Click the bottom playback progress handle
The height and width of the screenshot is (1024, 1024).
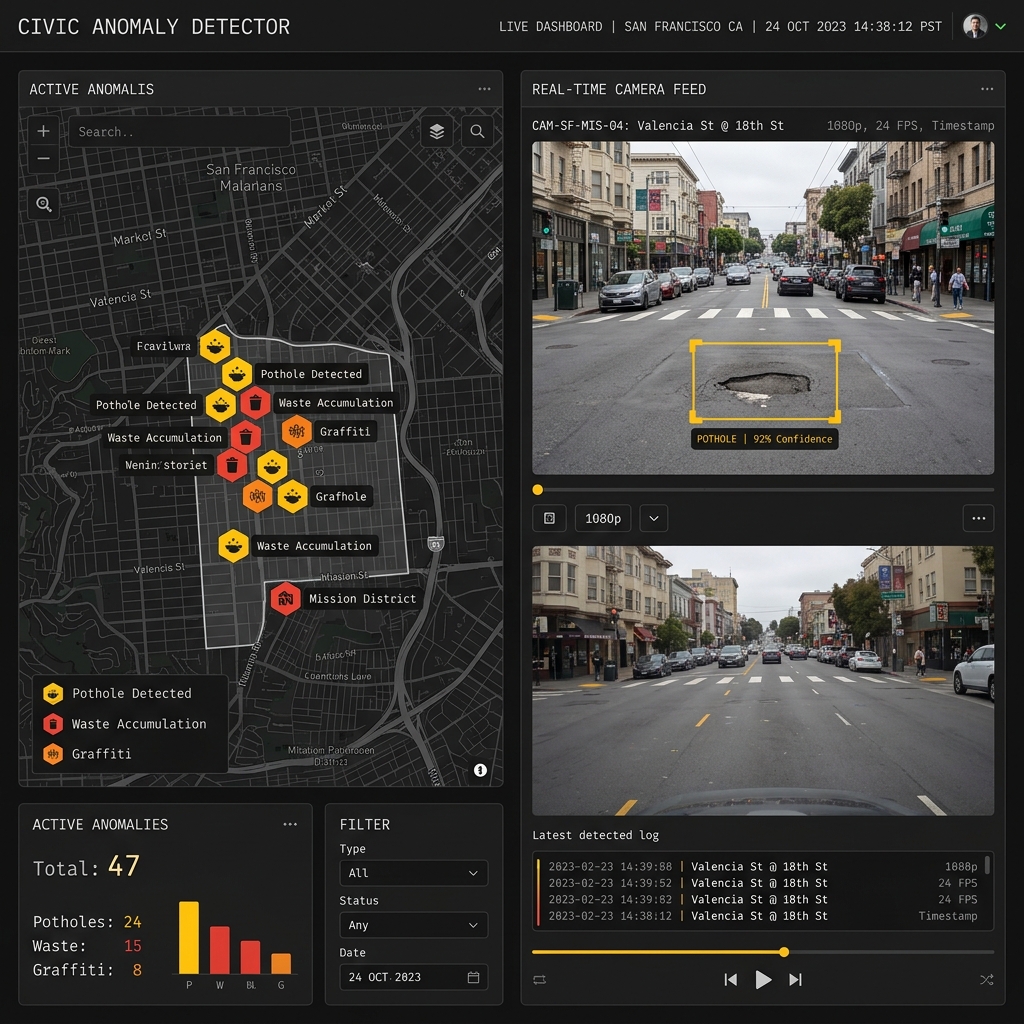coord(784,952)
